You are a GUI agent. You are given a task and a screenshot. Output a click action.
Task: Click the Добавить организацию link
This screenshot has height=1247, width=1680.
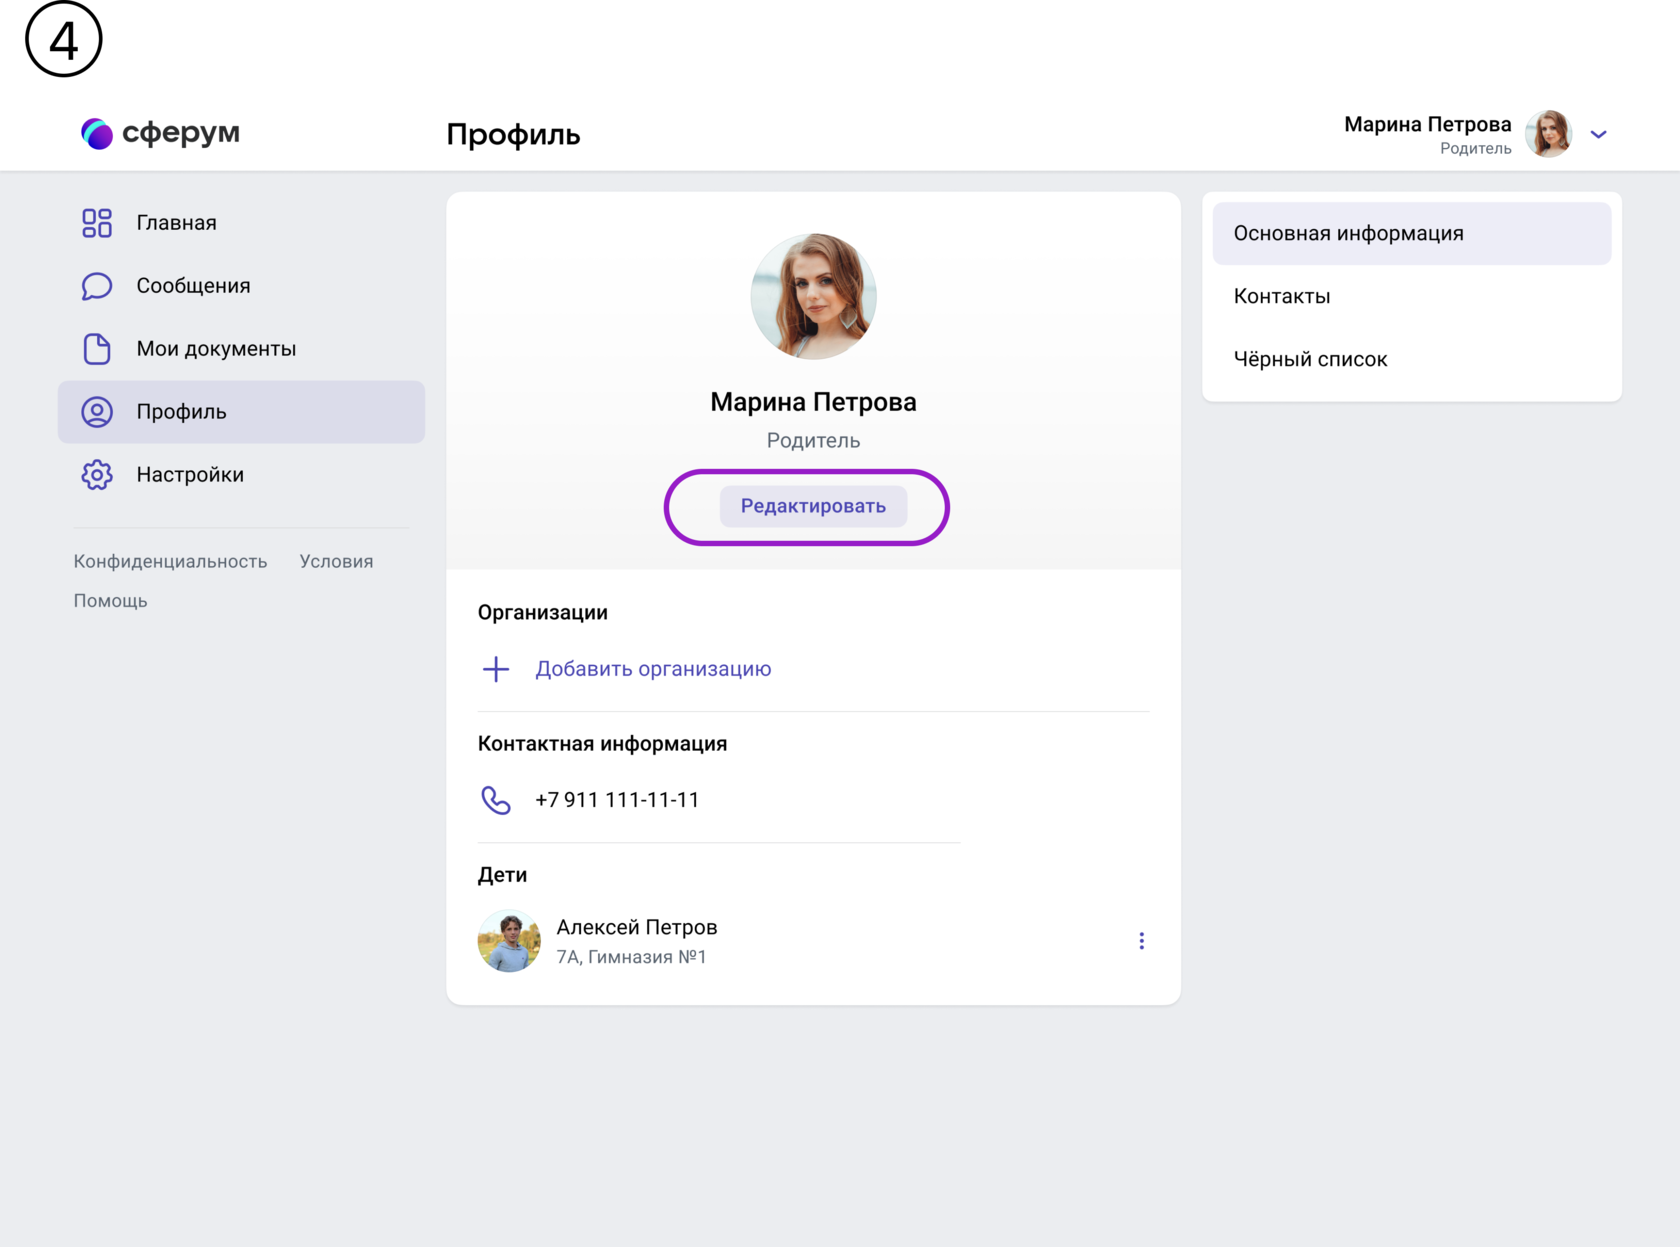(653, 669)
